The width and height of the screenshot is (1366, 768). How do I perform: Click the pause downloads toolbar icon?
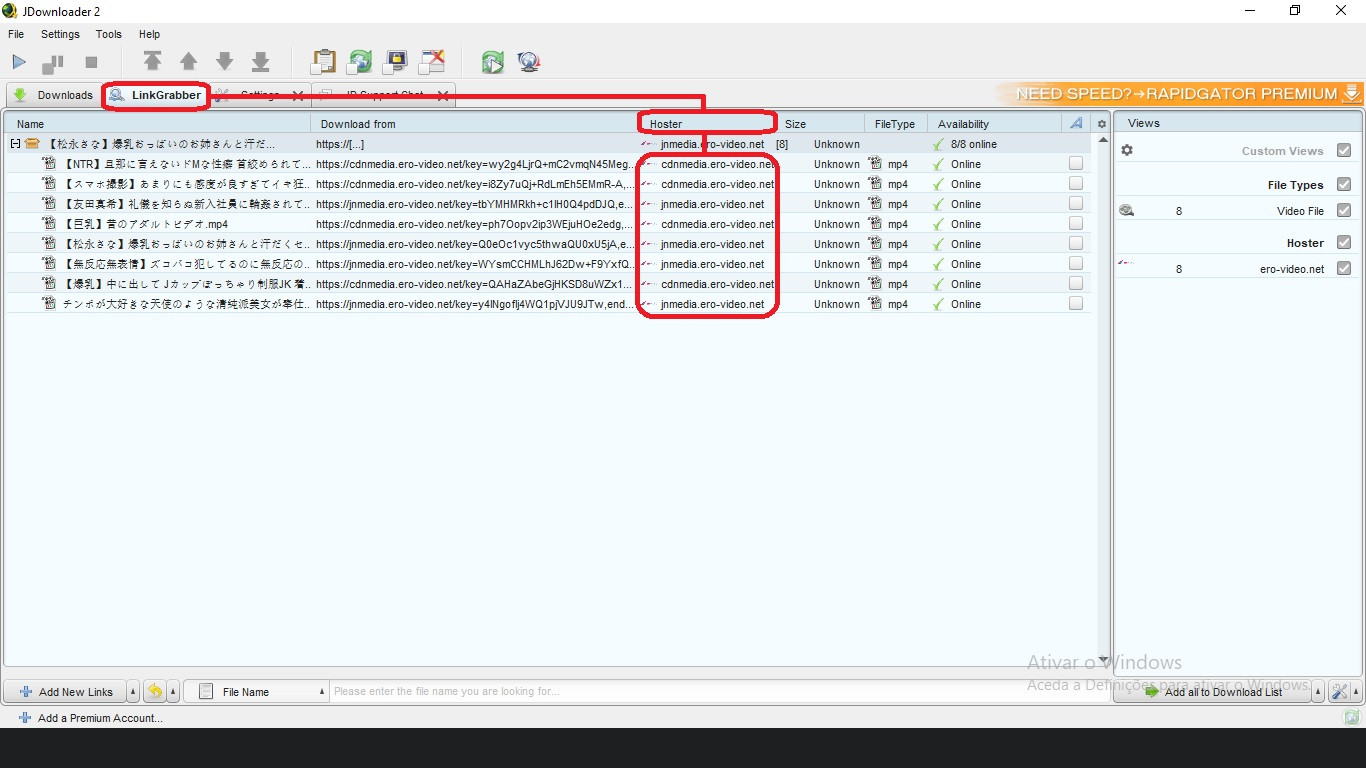(53, 63)
